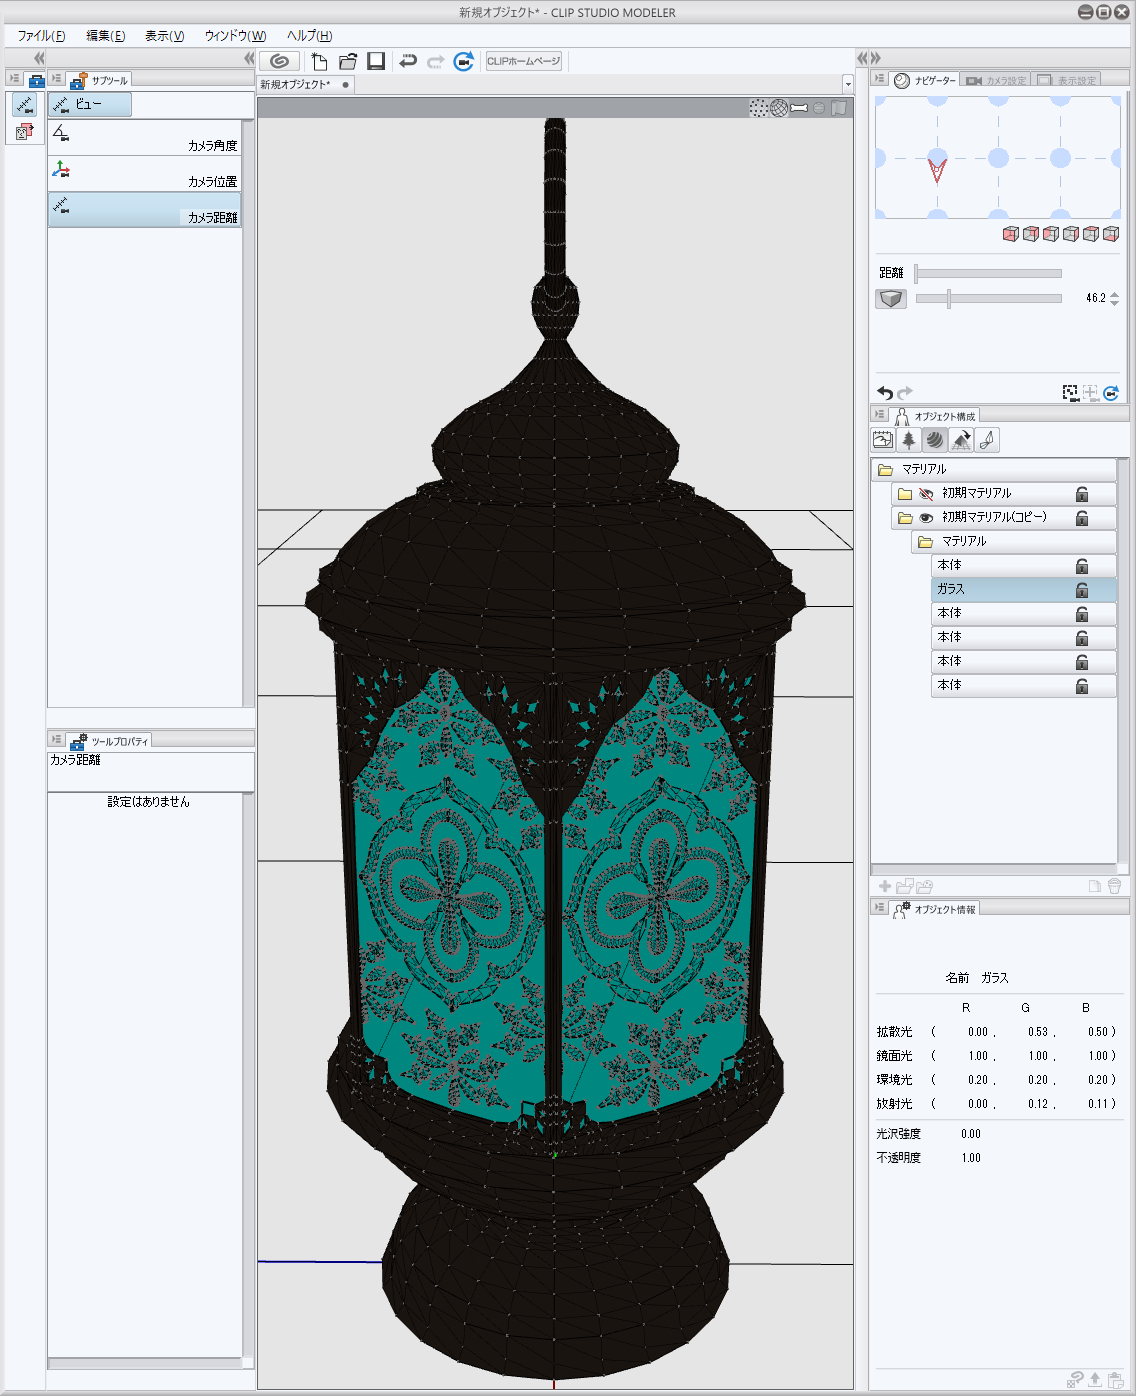This screenshot has width=1136, height=1396.
Task: Switch to the カメラ設定 tab
Action: click(x=997, y=80)
